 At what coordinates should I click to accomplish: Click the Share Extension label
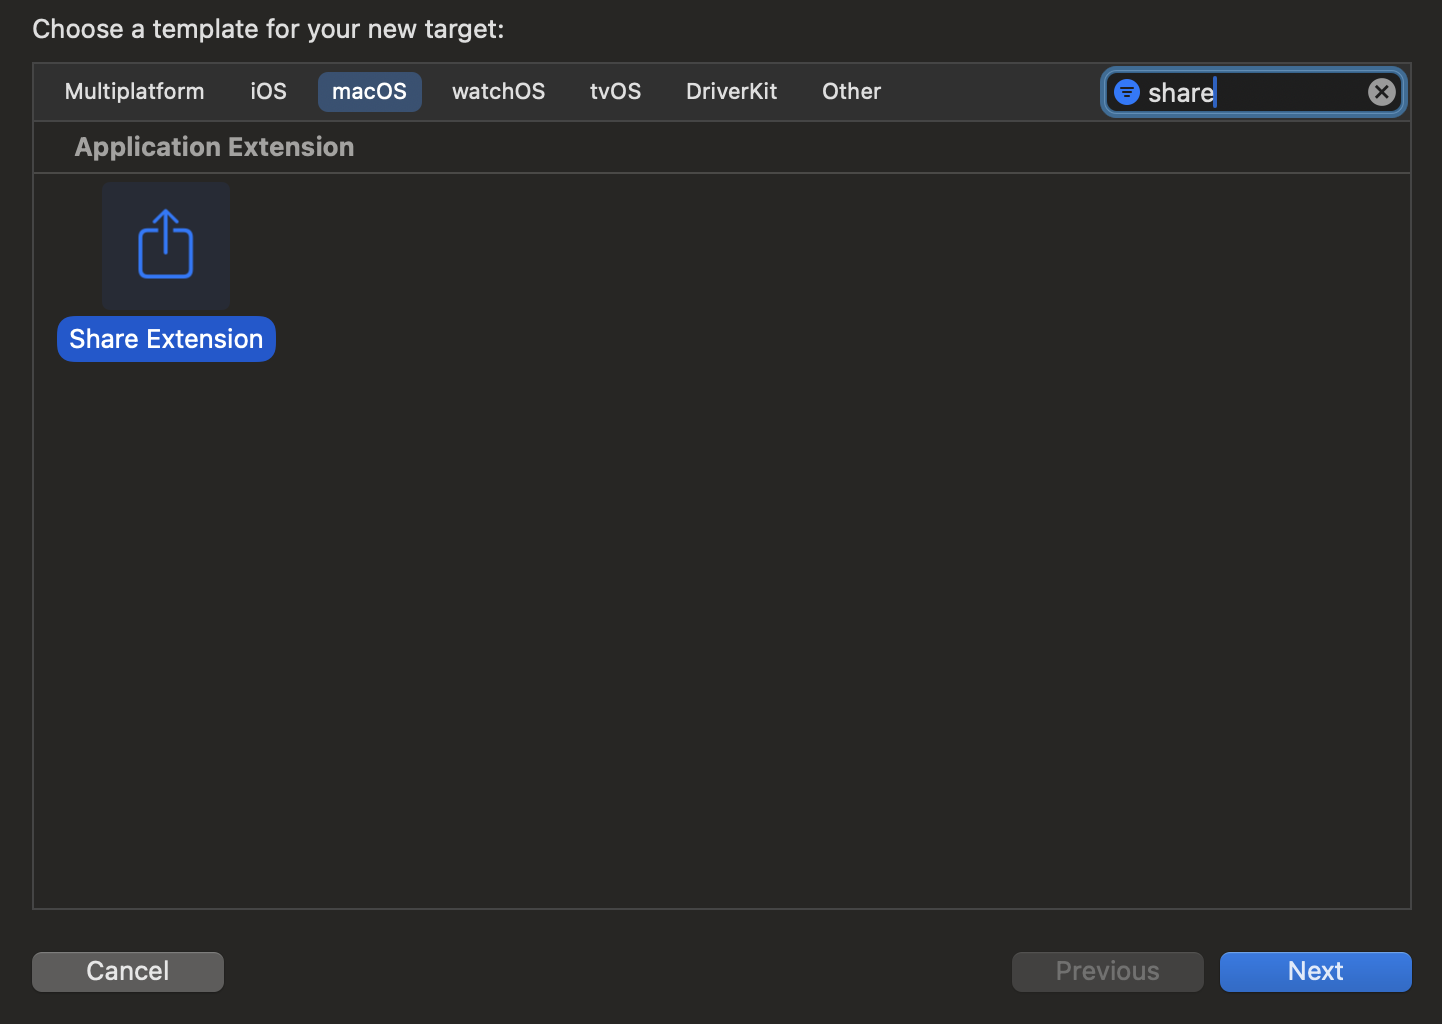click(x=166, y=338)
